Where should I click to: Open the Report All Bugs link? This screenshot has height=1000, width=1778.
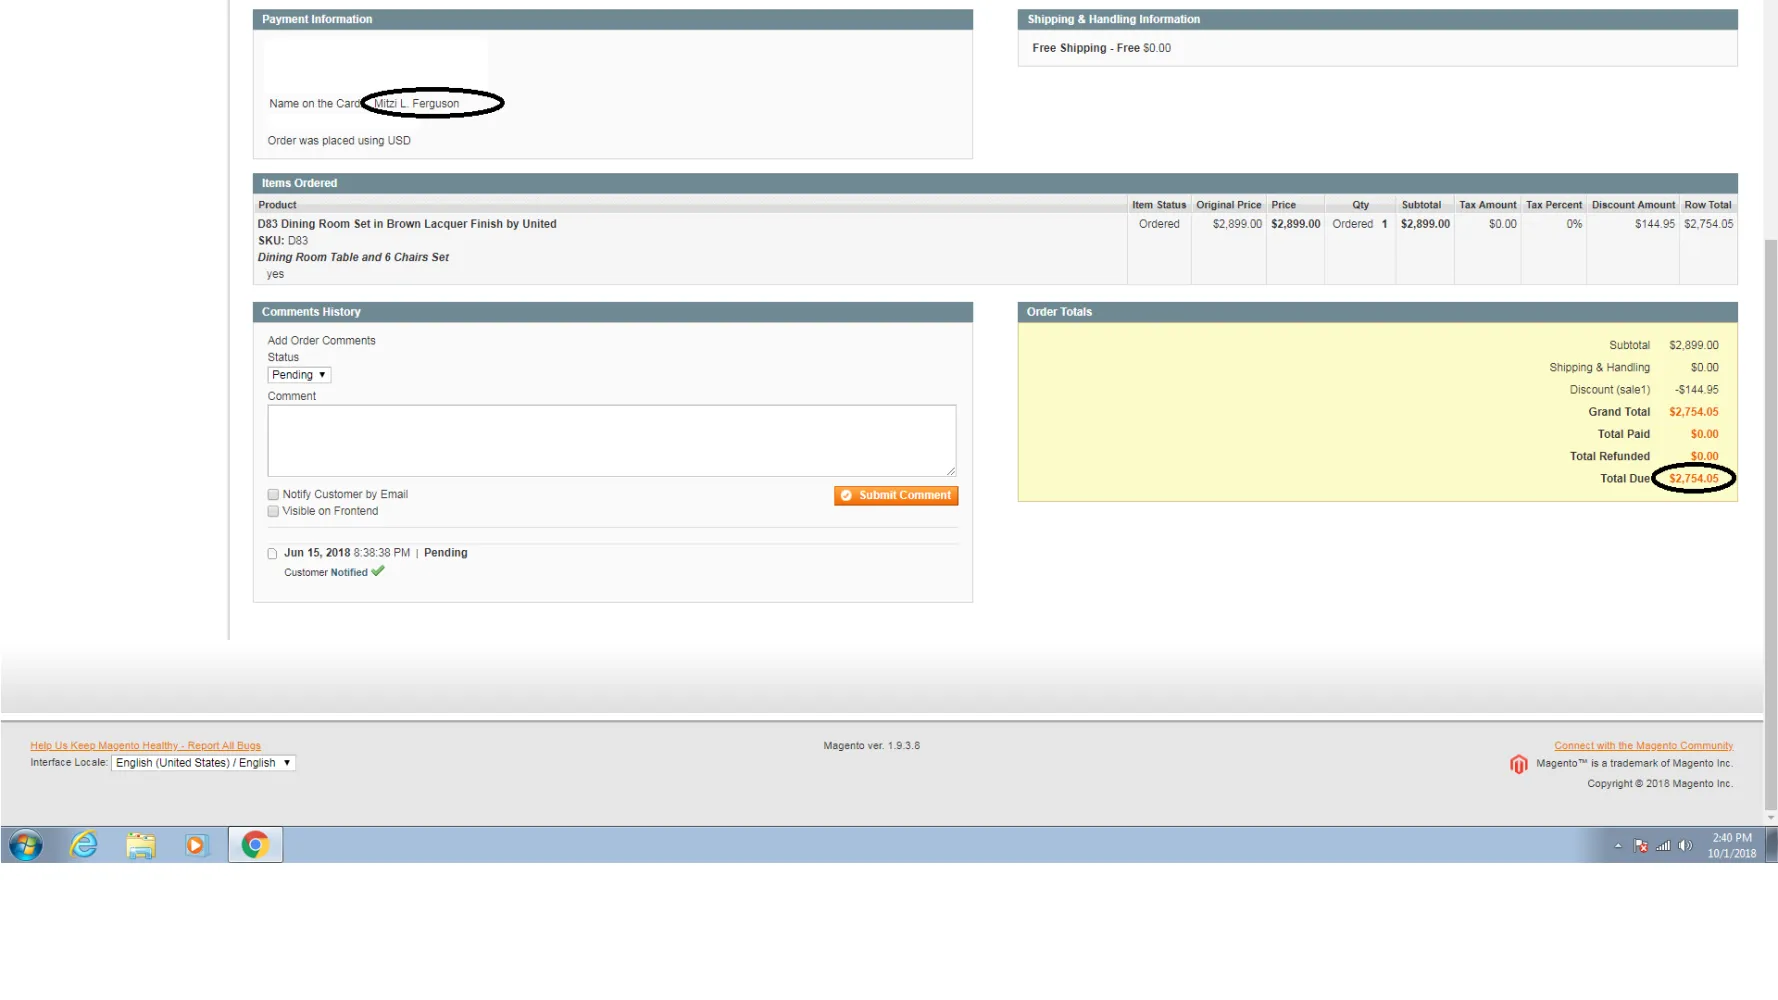tap(145, 745)
